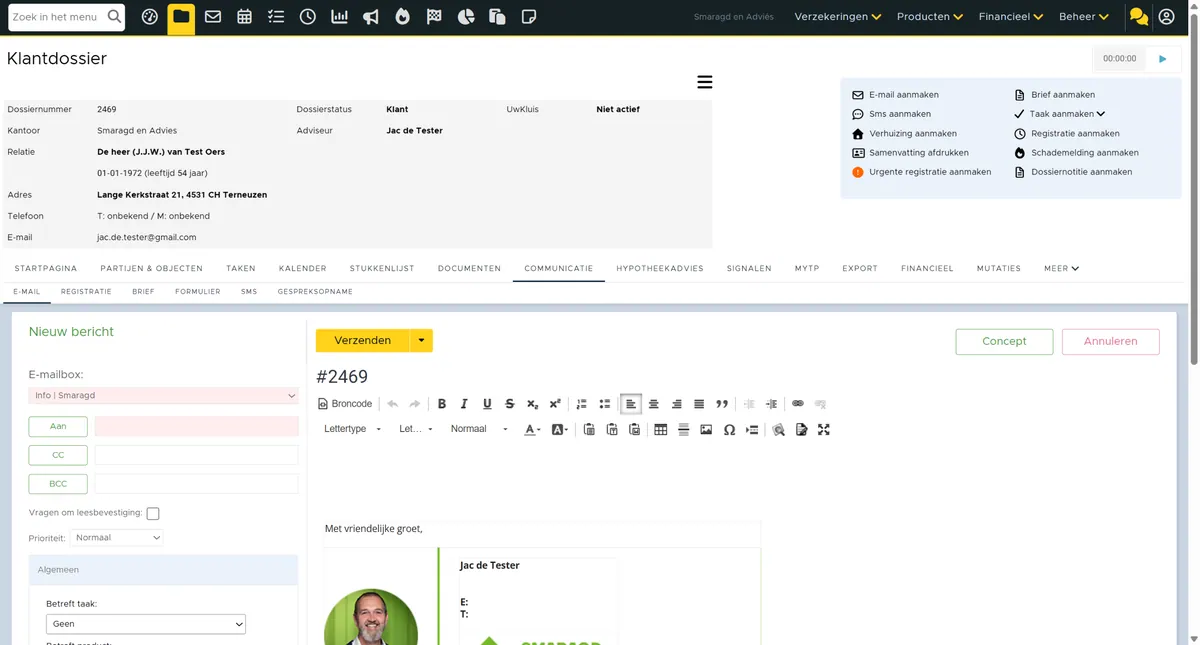
Task: Open the Prioriteit 'Normaal' dropdown
Action: coord(117,538)
